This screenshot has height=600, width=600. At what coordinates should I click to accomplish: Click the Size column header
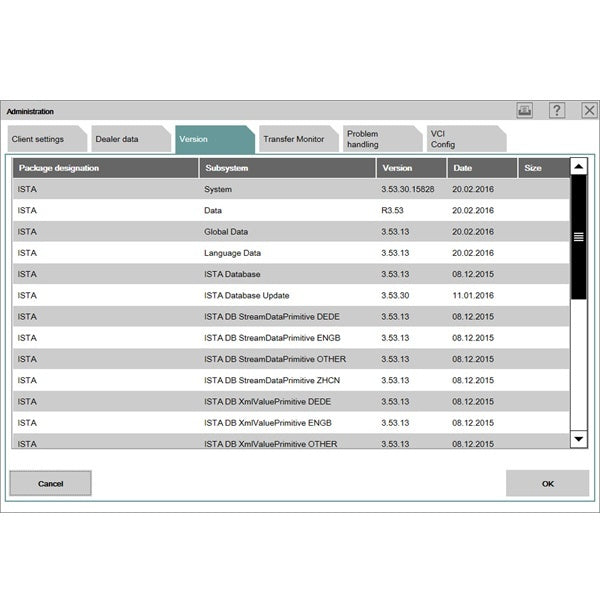[544, 168]
